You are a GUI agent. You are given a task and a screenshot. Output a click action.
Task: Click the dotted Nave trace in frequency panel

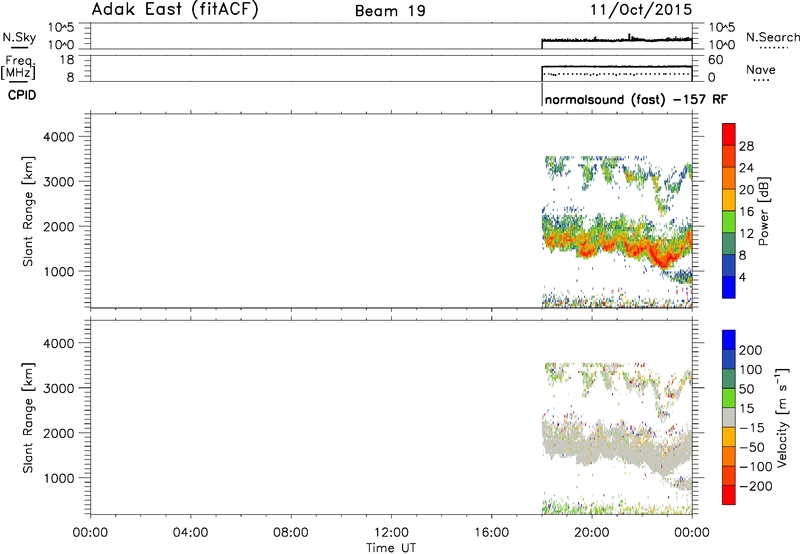[x=617, y=74]
